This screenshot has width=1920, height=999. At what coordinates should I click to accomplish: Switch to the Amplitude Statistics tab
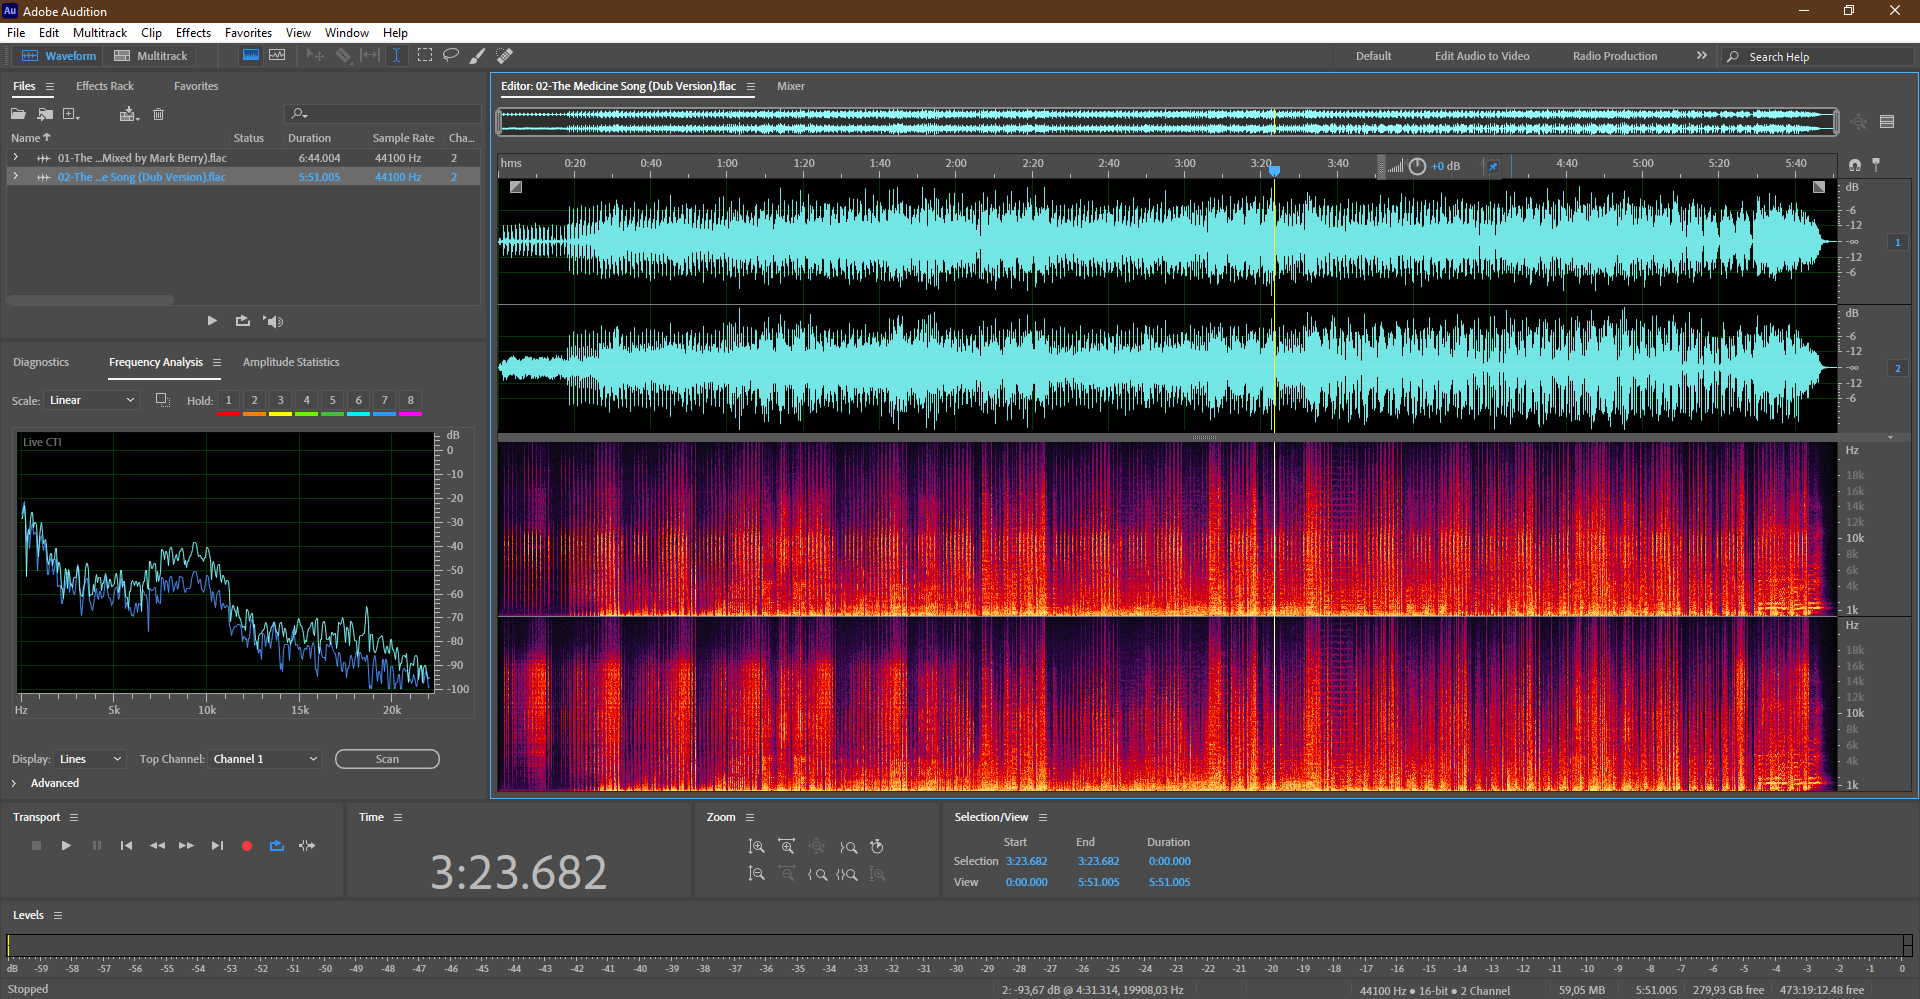point(291,362)
